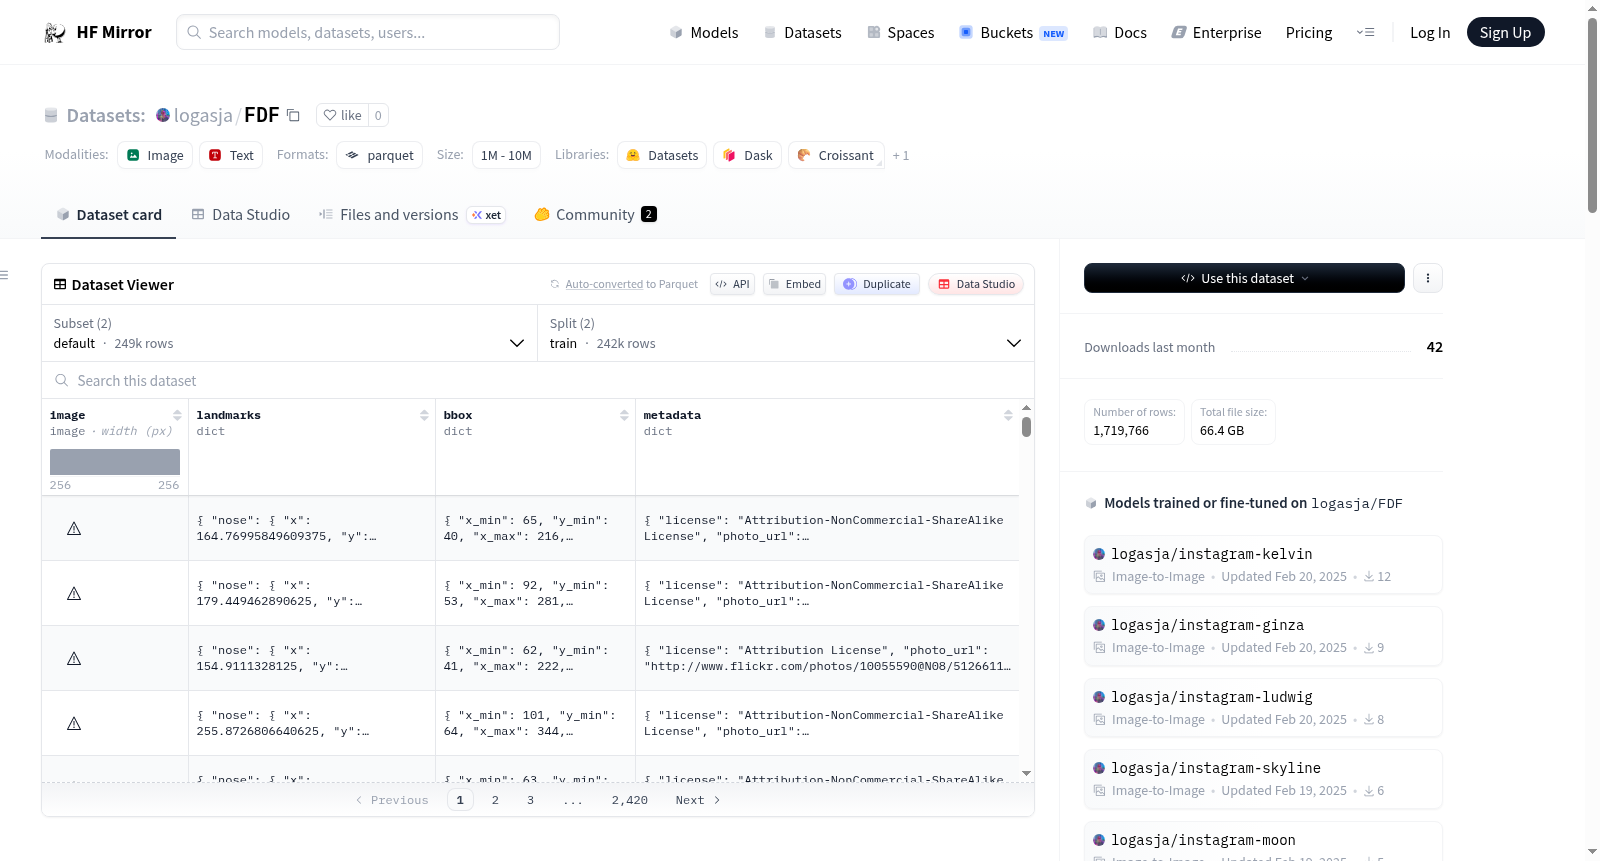Sort by the bbox column arrows
Viewport: 1600px width, 861px height.
pos(624,415)
